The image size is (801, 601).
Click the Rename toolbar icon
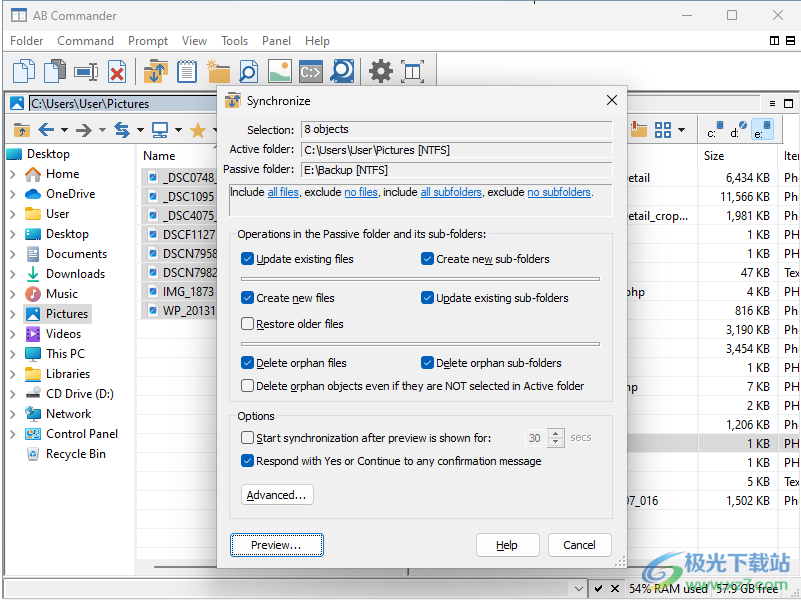pyautogui.click(x=86, y=72)
